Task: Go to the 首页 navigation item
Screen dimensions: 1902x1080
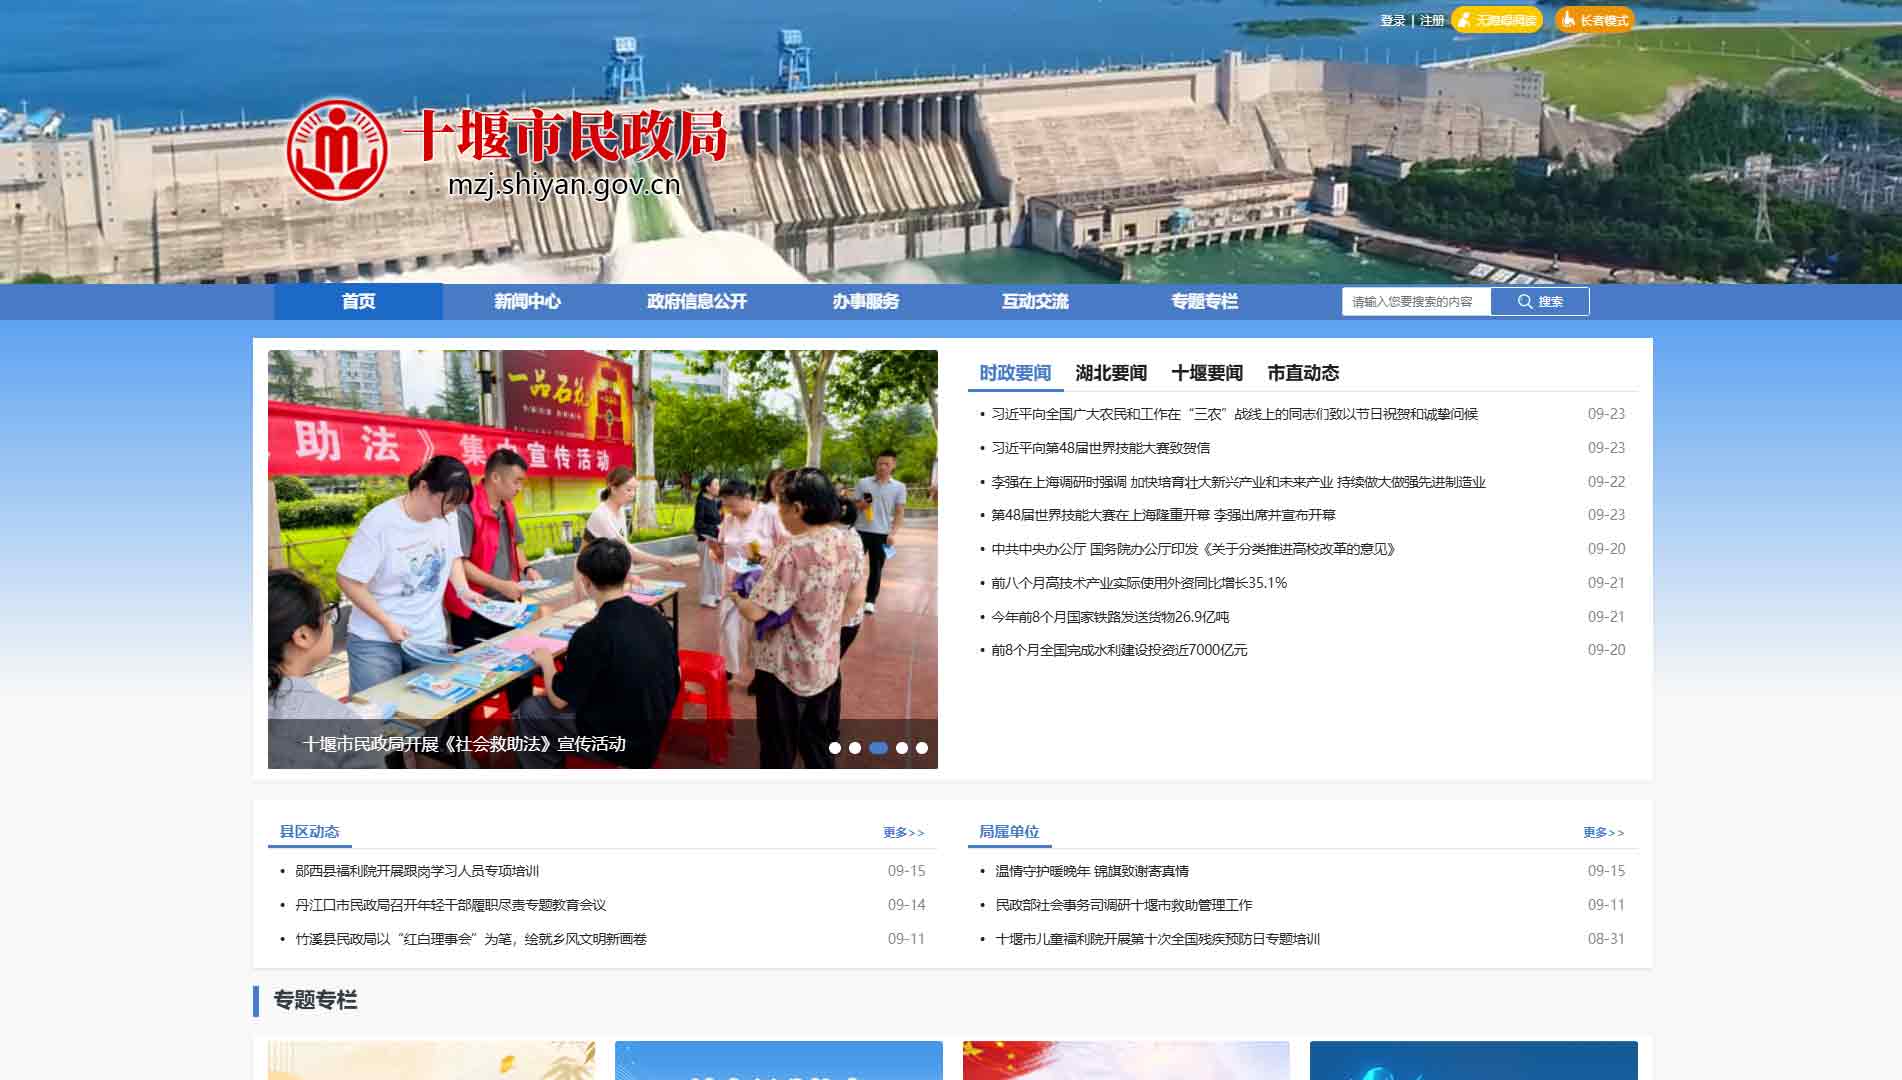Action: [358, 301]
